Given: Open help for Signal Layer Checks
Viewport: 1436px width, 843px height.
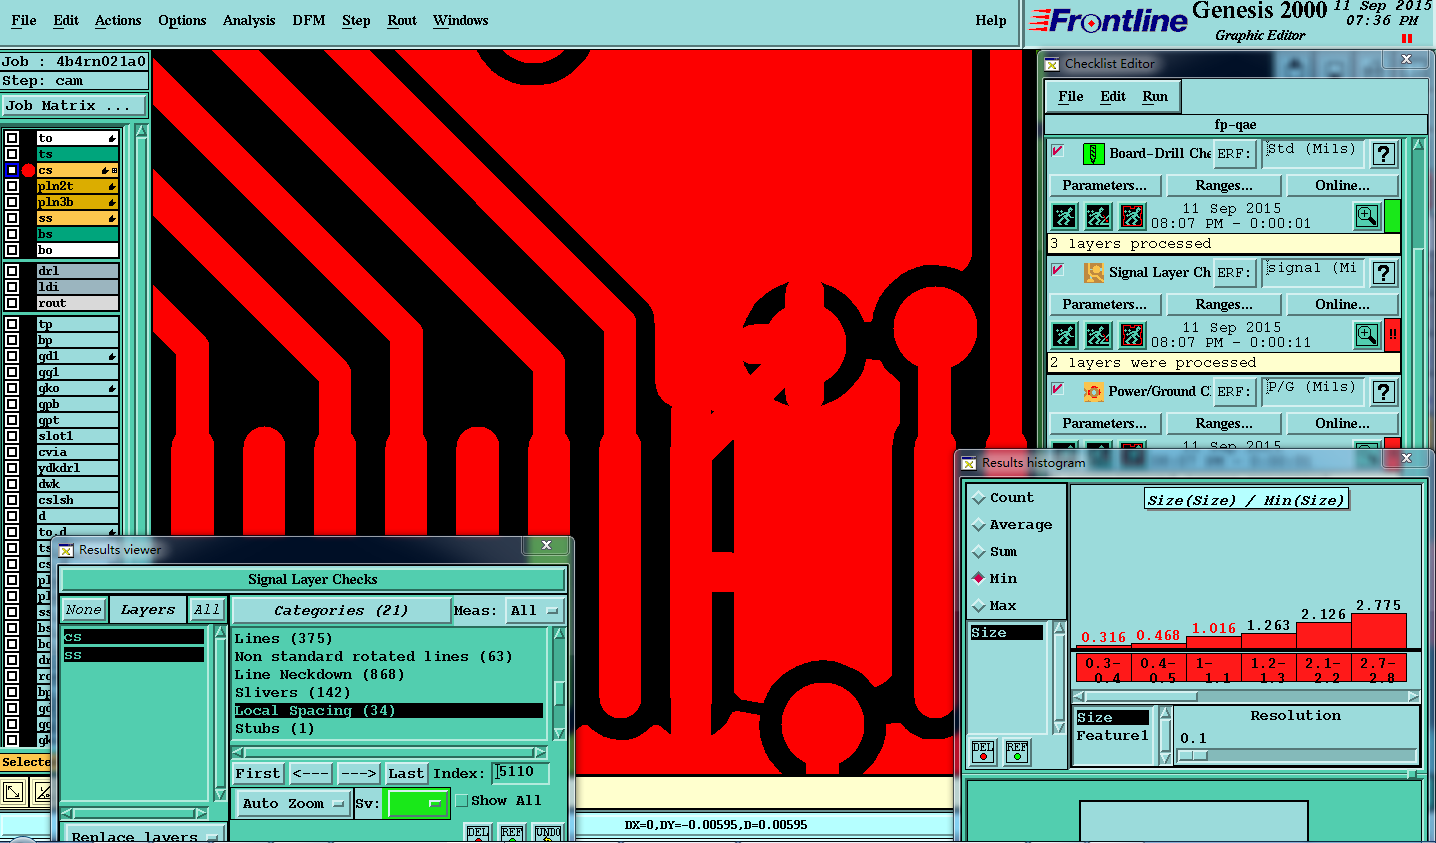Looking at the screenshot, I should point(1383,273).
